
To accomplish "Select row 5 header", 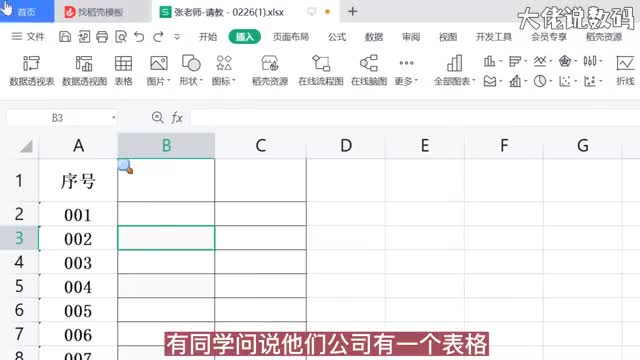I will 19,286.
